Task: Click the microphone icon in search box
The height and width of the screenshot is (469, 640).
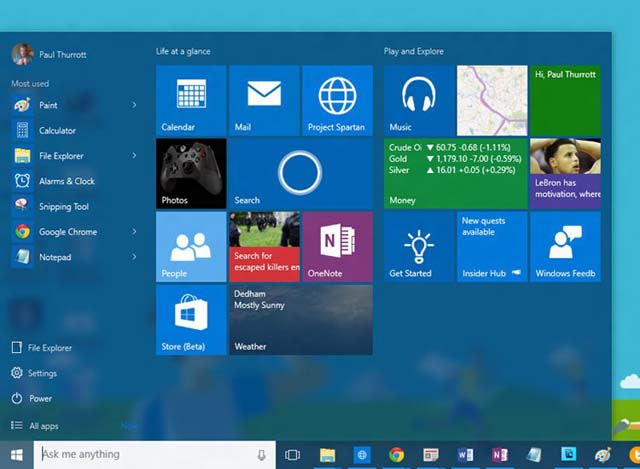Action: tap(262, 455)
